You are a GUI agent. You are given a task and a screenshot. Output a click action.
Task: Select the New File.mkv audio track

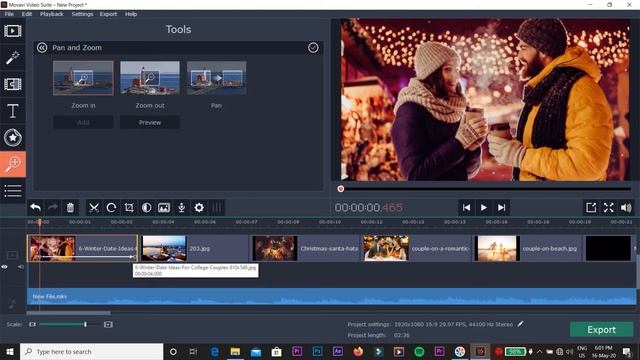click(331, 296)
